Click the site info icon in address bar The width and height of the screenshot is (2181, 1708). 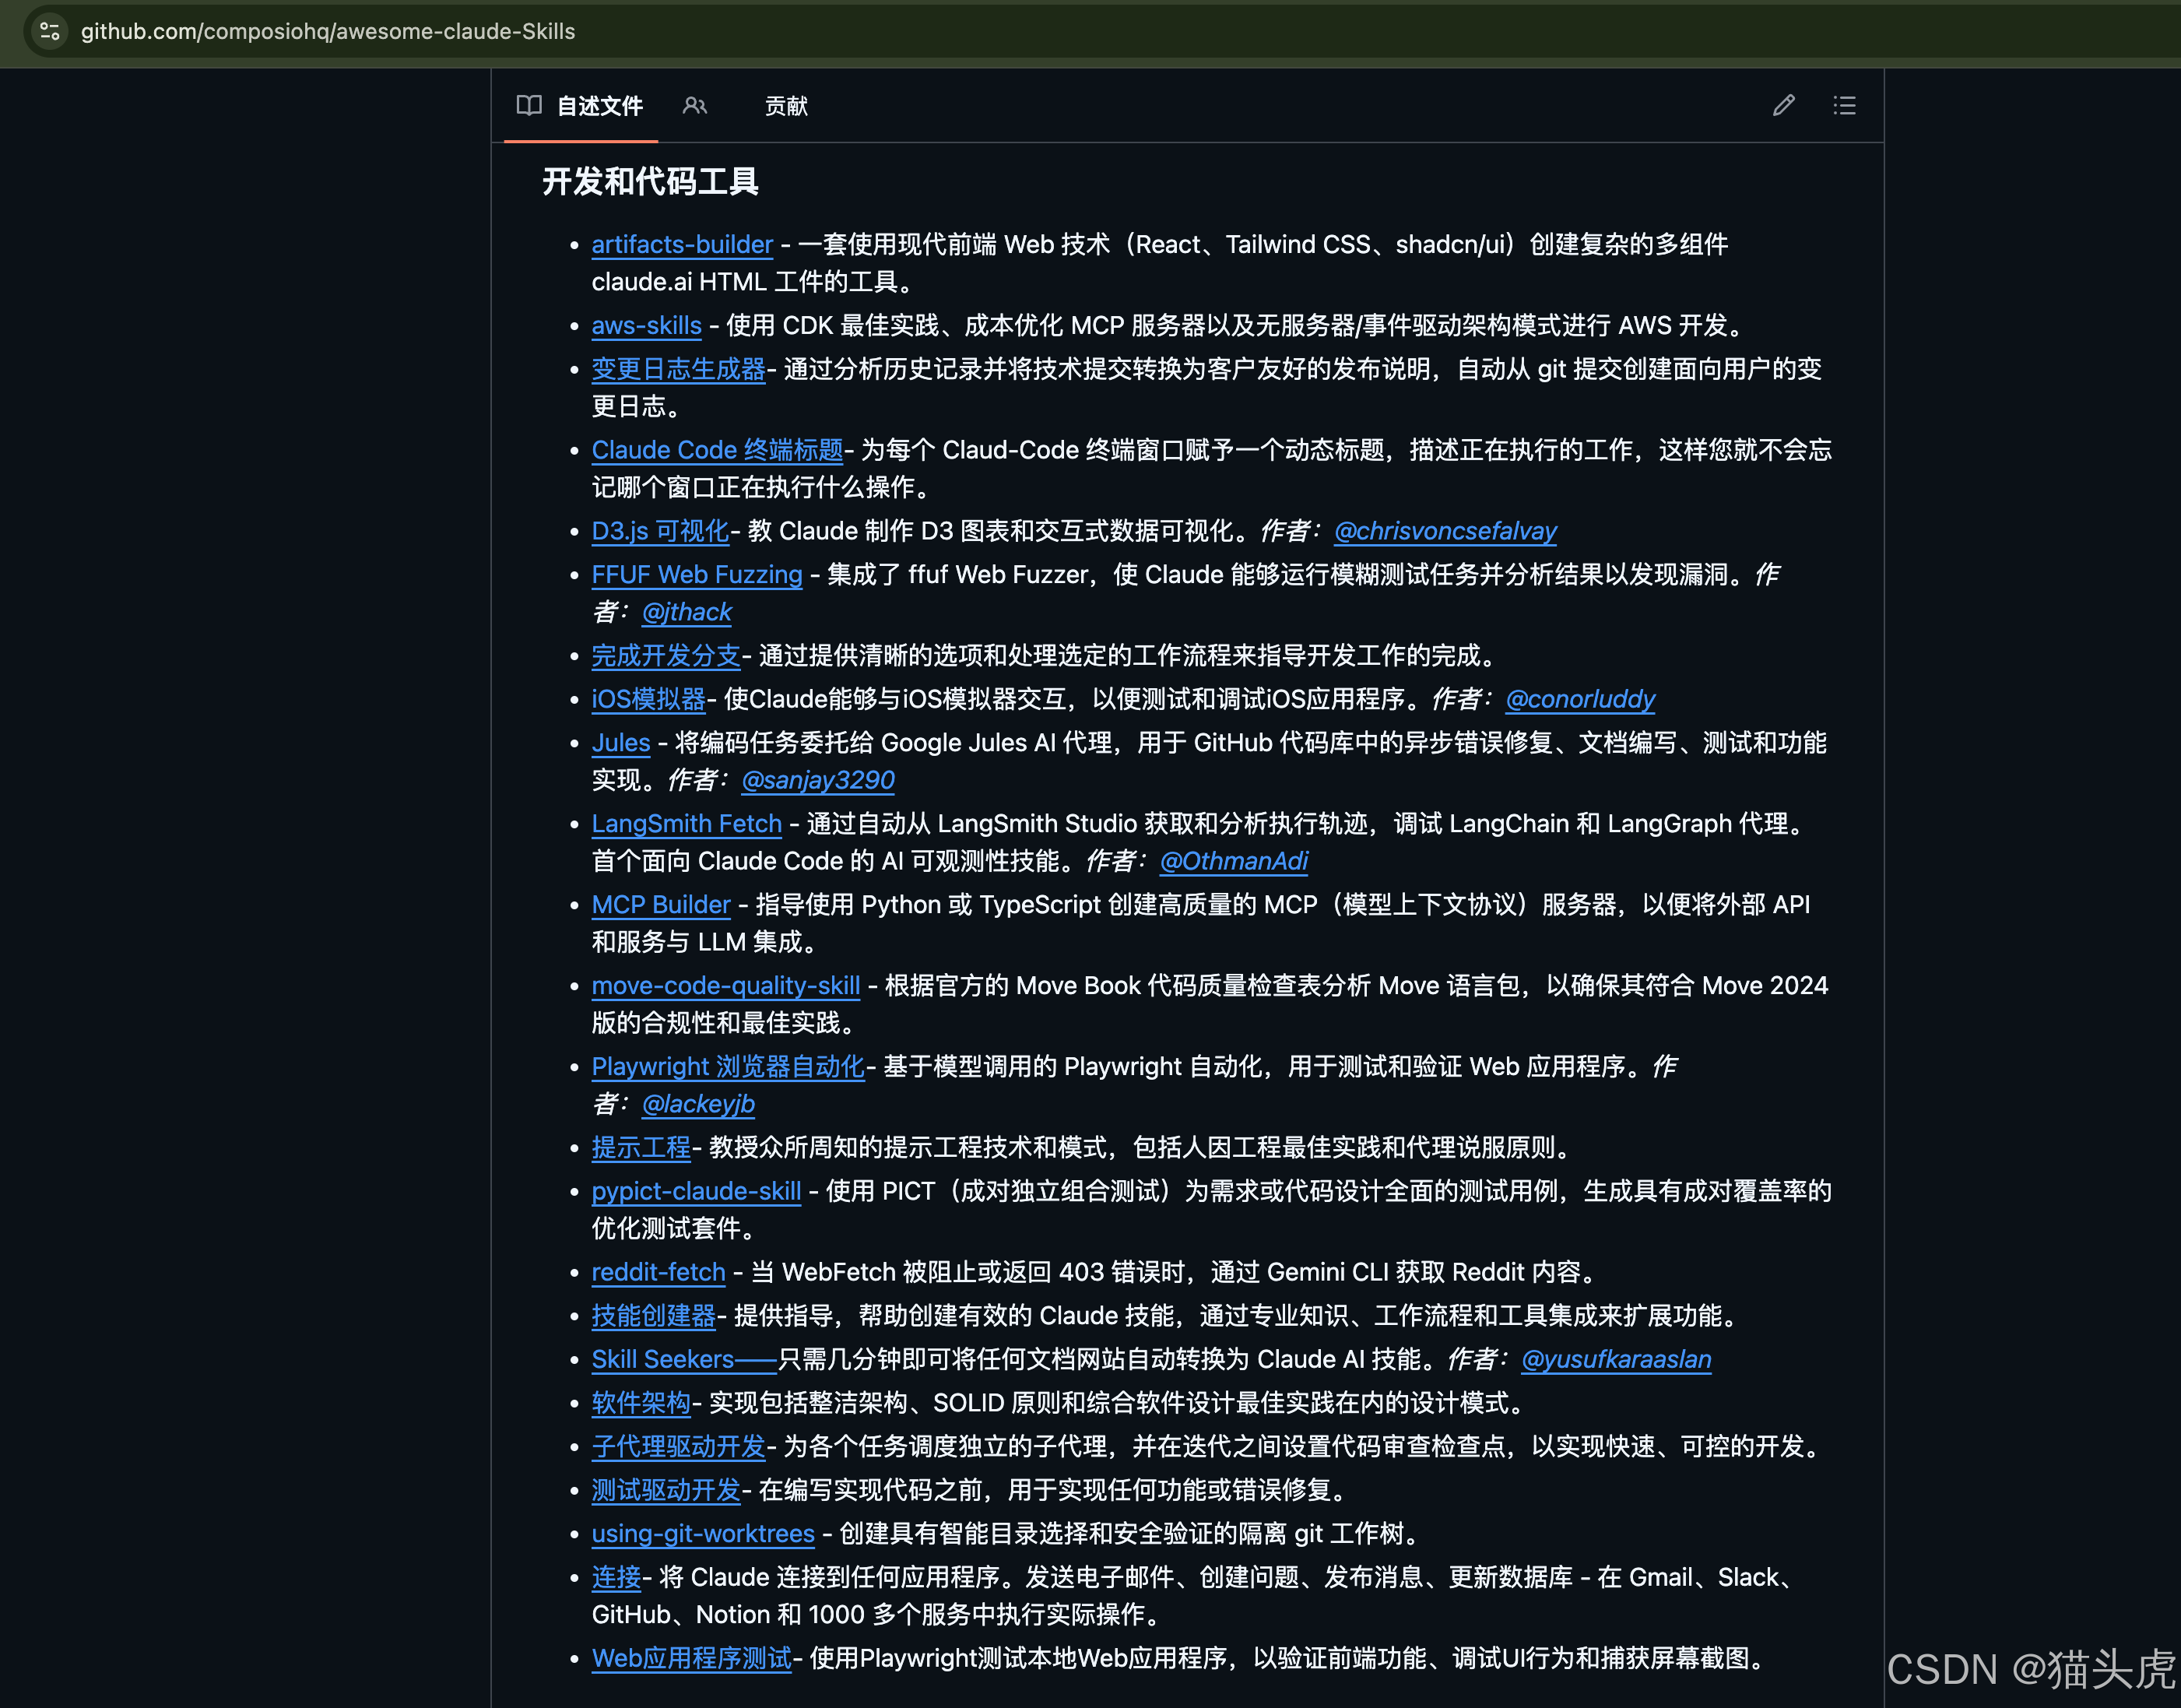(49, 31)
